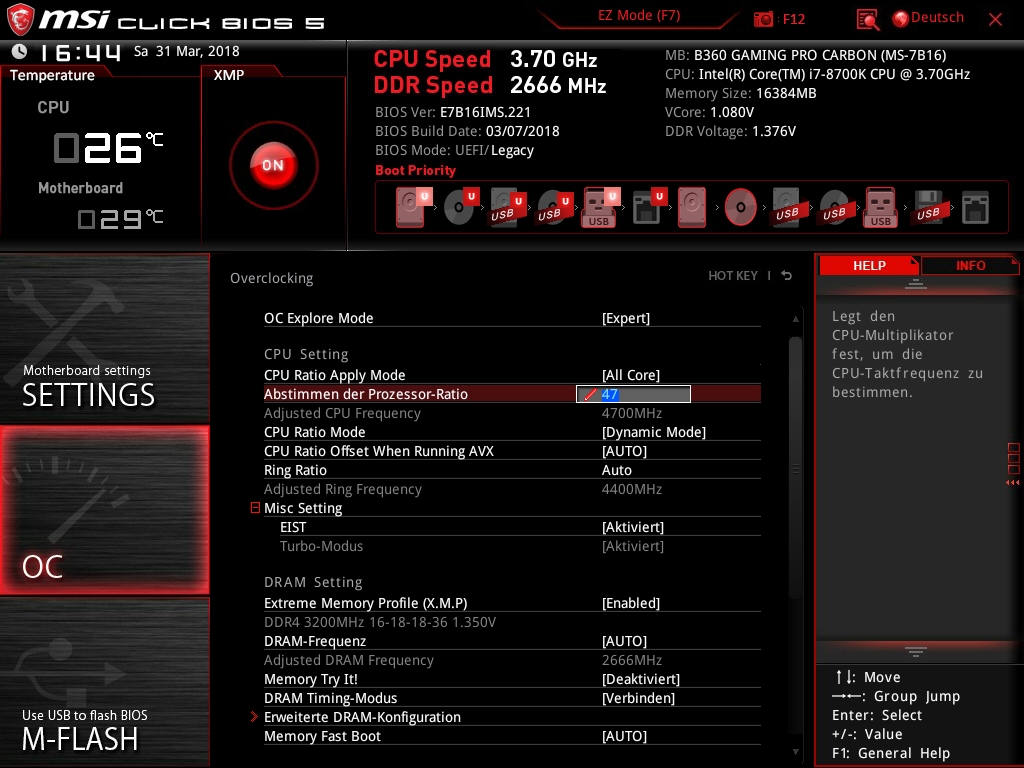Click the language globe icon
The height and width of the screenshot is (768, 1024).
(901, 19)
